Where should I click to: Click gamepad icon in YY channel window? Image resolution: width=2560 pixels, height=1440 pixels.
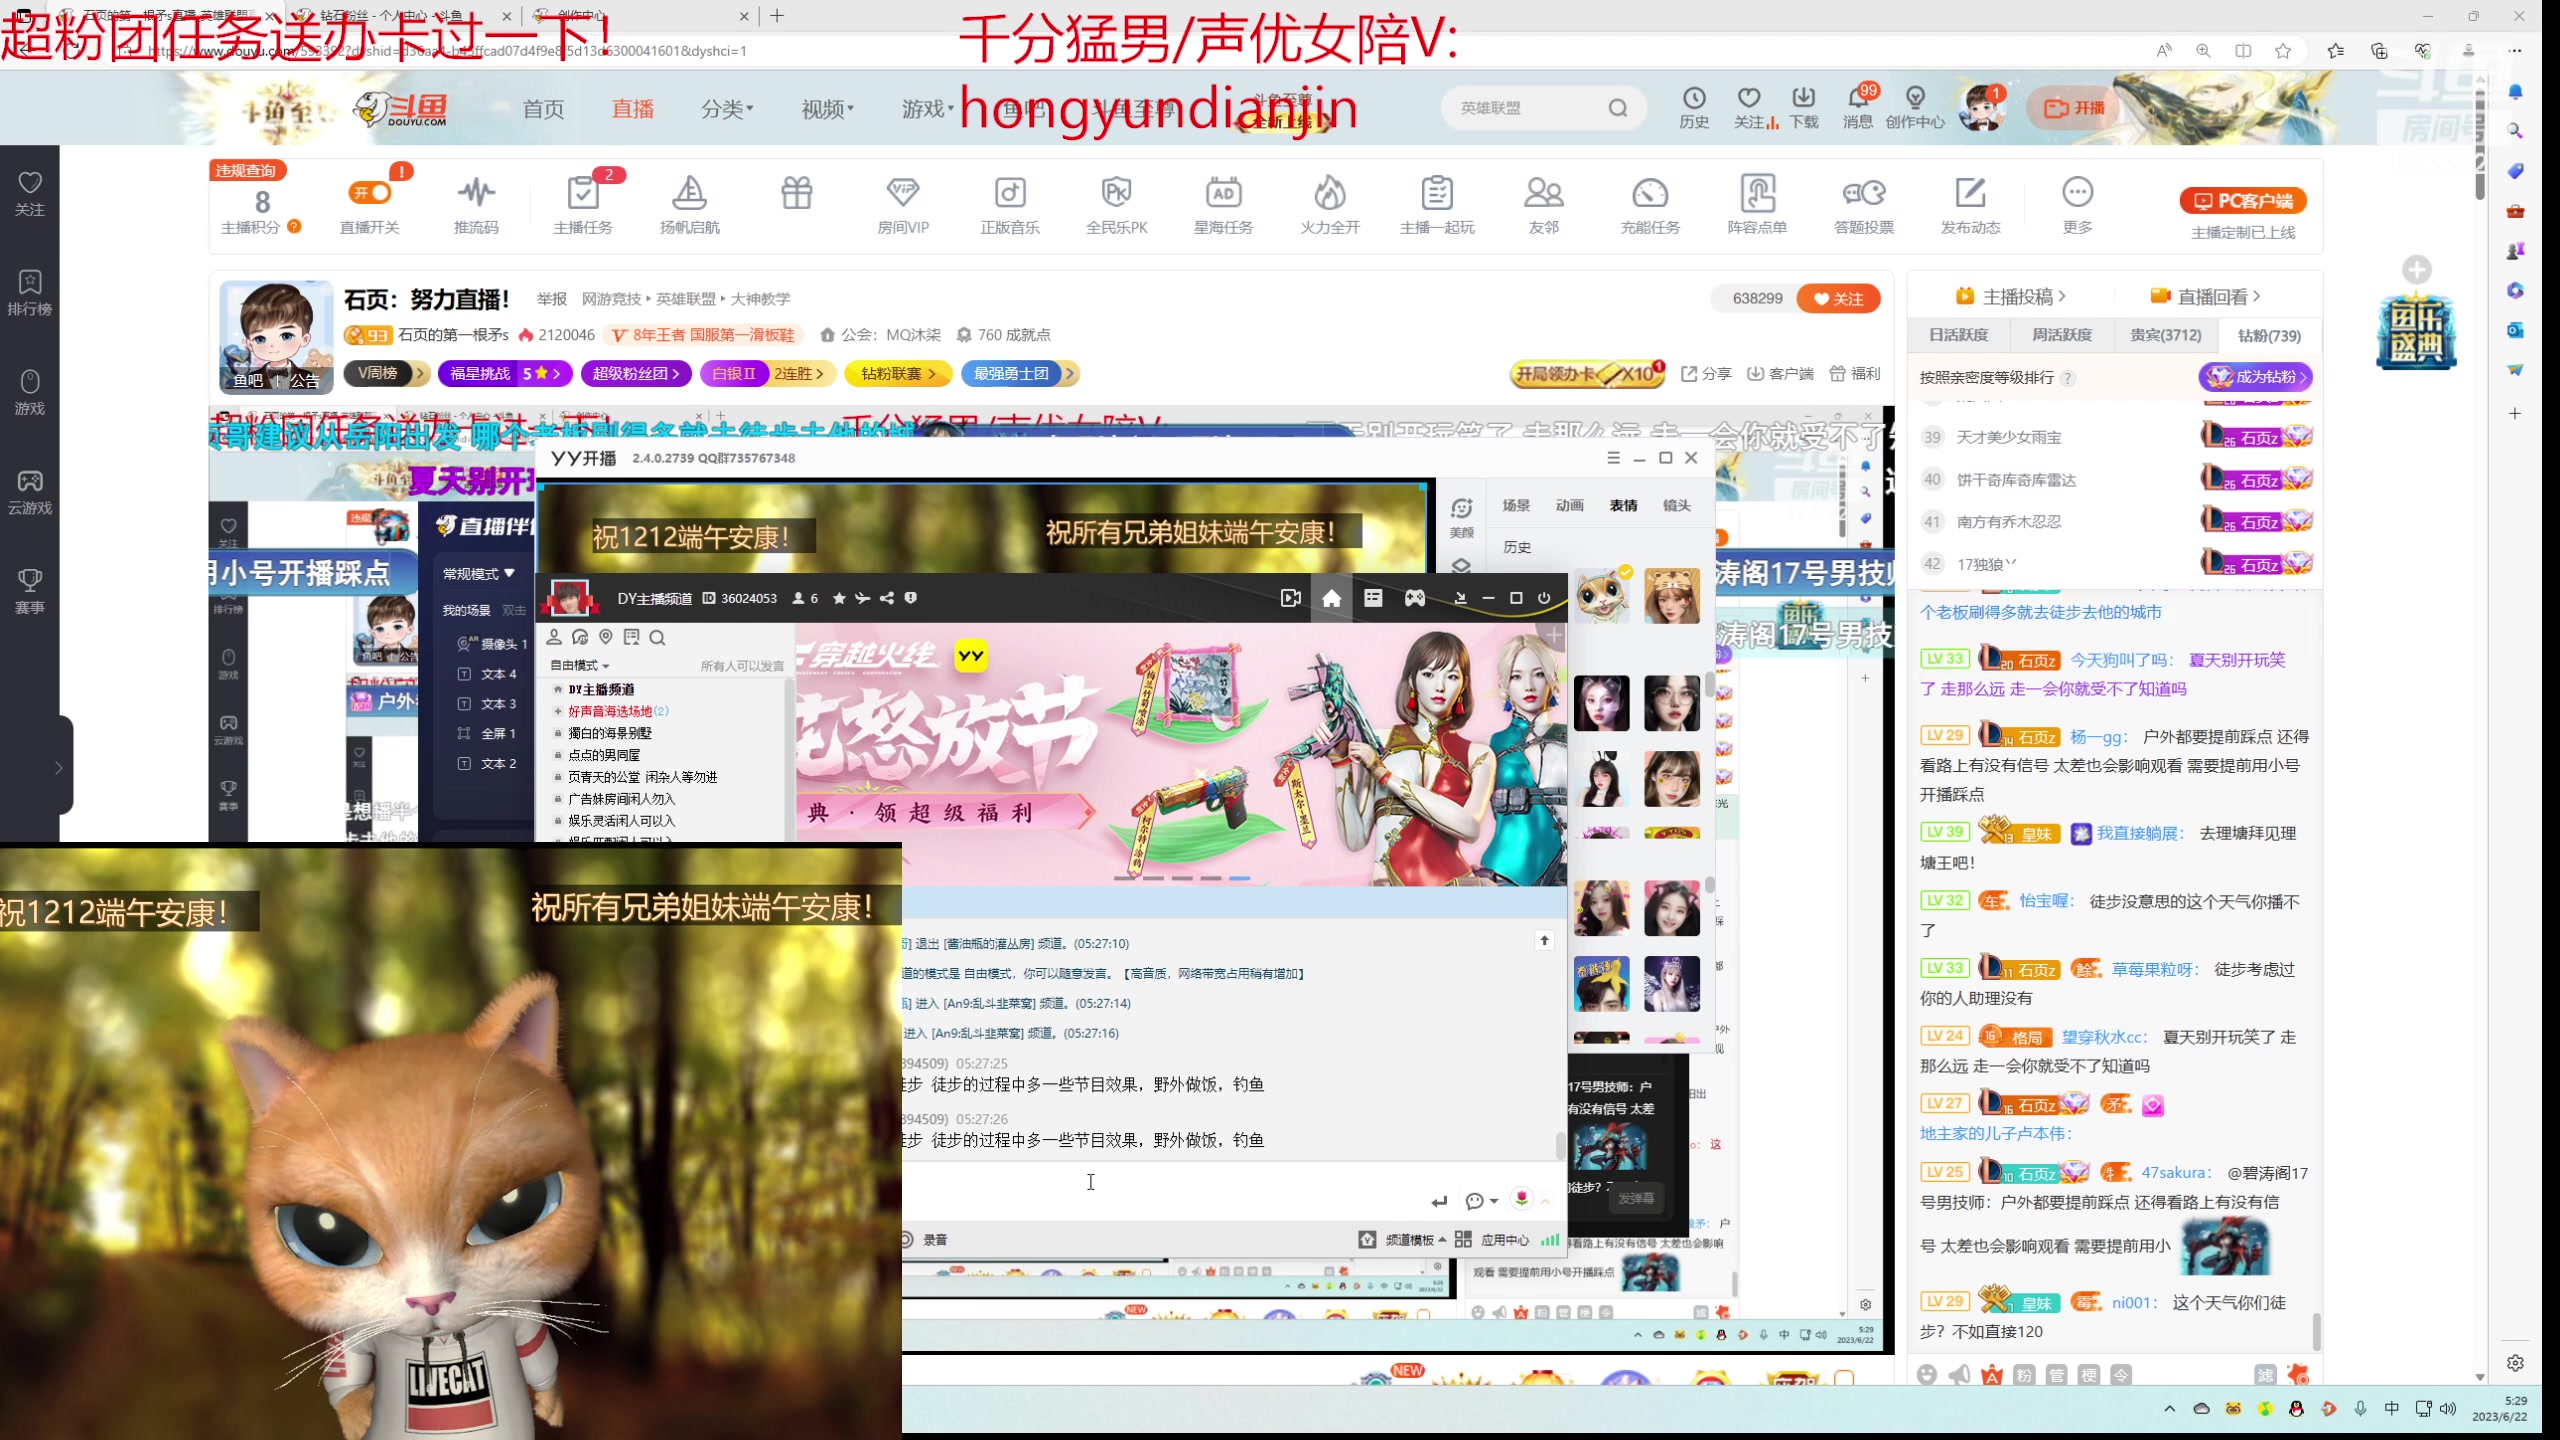1414,598
